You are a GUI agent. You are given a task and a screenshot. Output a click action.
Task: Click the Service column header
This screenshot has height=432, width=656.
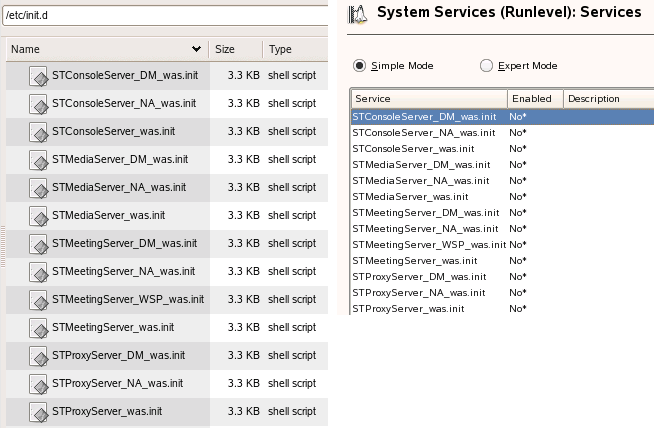point(428,99)
